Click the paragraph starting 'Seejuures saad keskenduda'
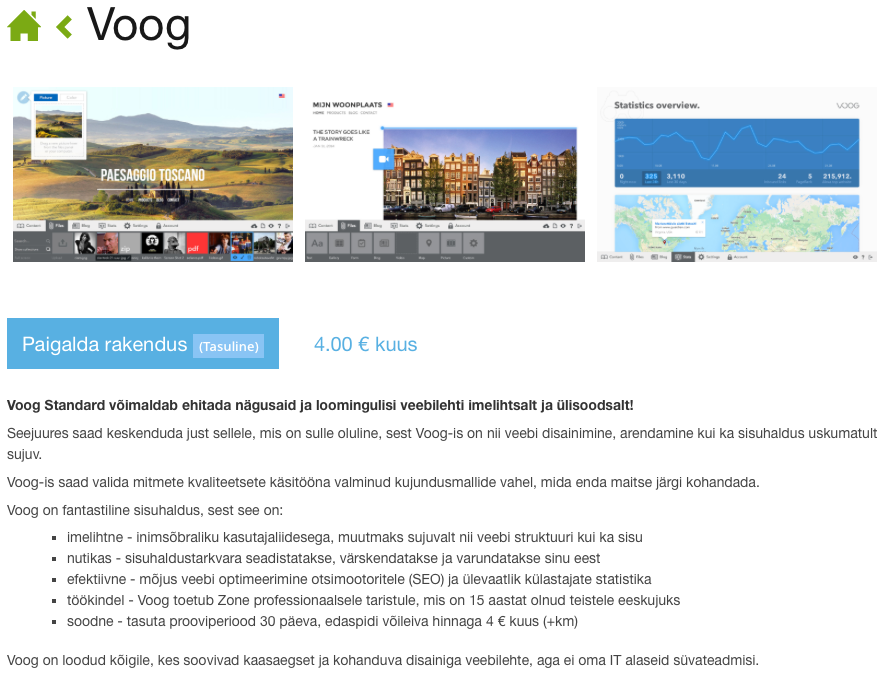 click(442, 444)
